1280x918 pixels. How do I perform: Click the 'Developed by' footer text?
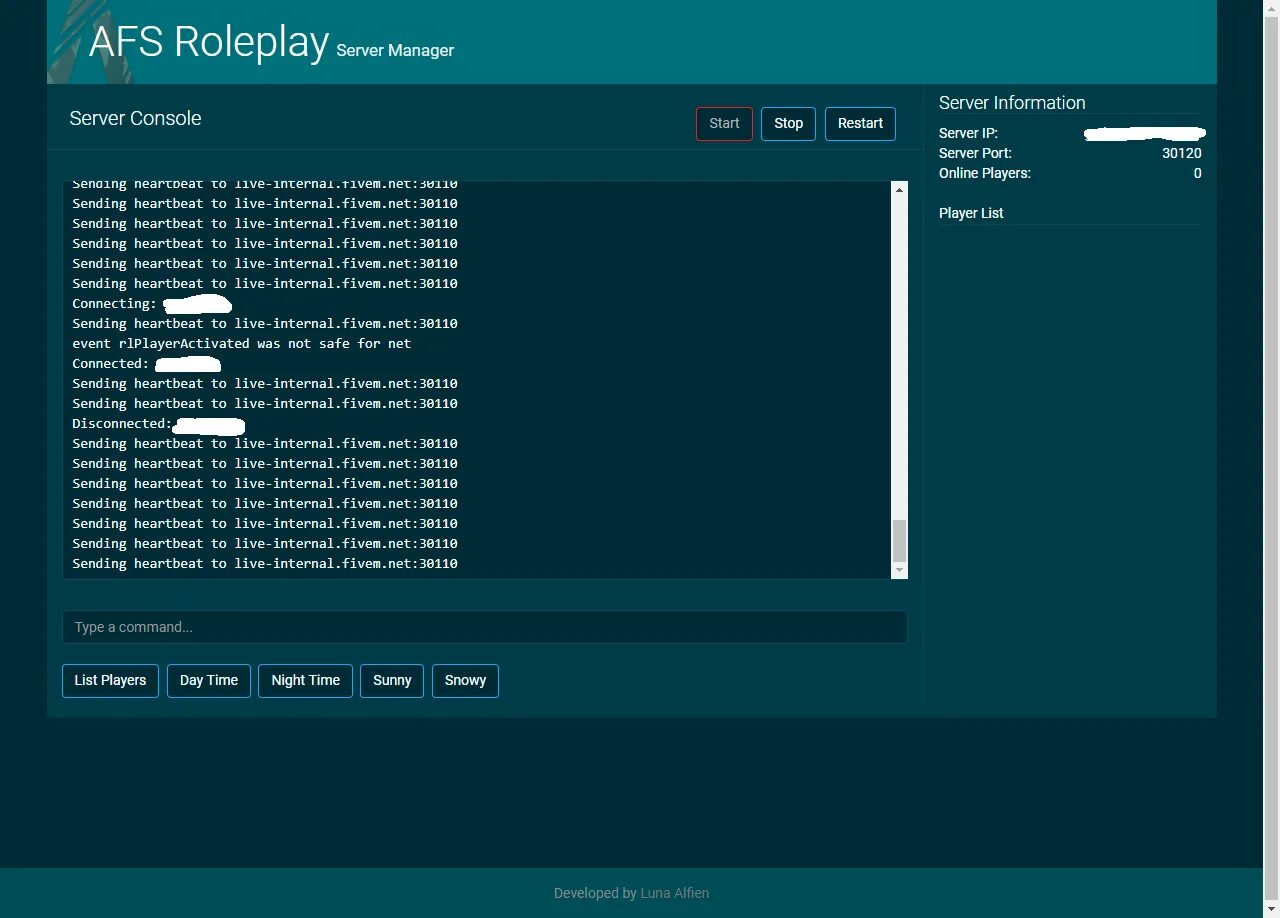tap(595, 893)
